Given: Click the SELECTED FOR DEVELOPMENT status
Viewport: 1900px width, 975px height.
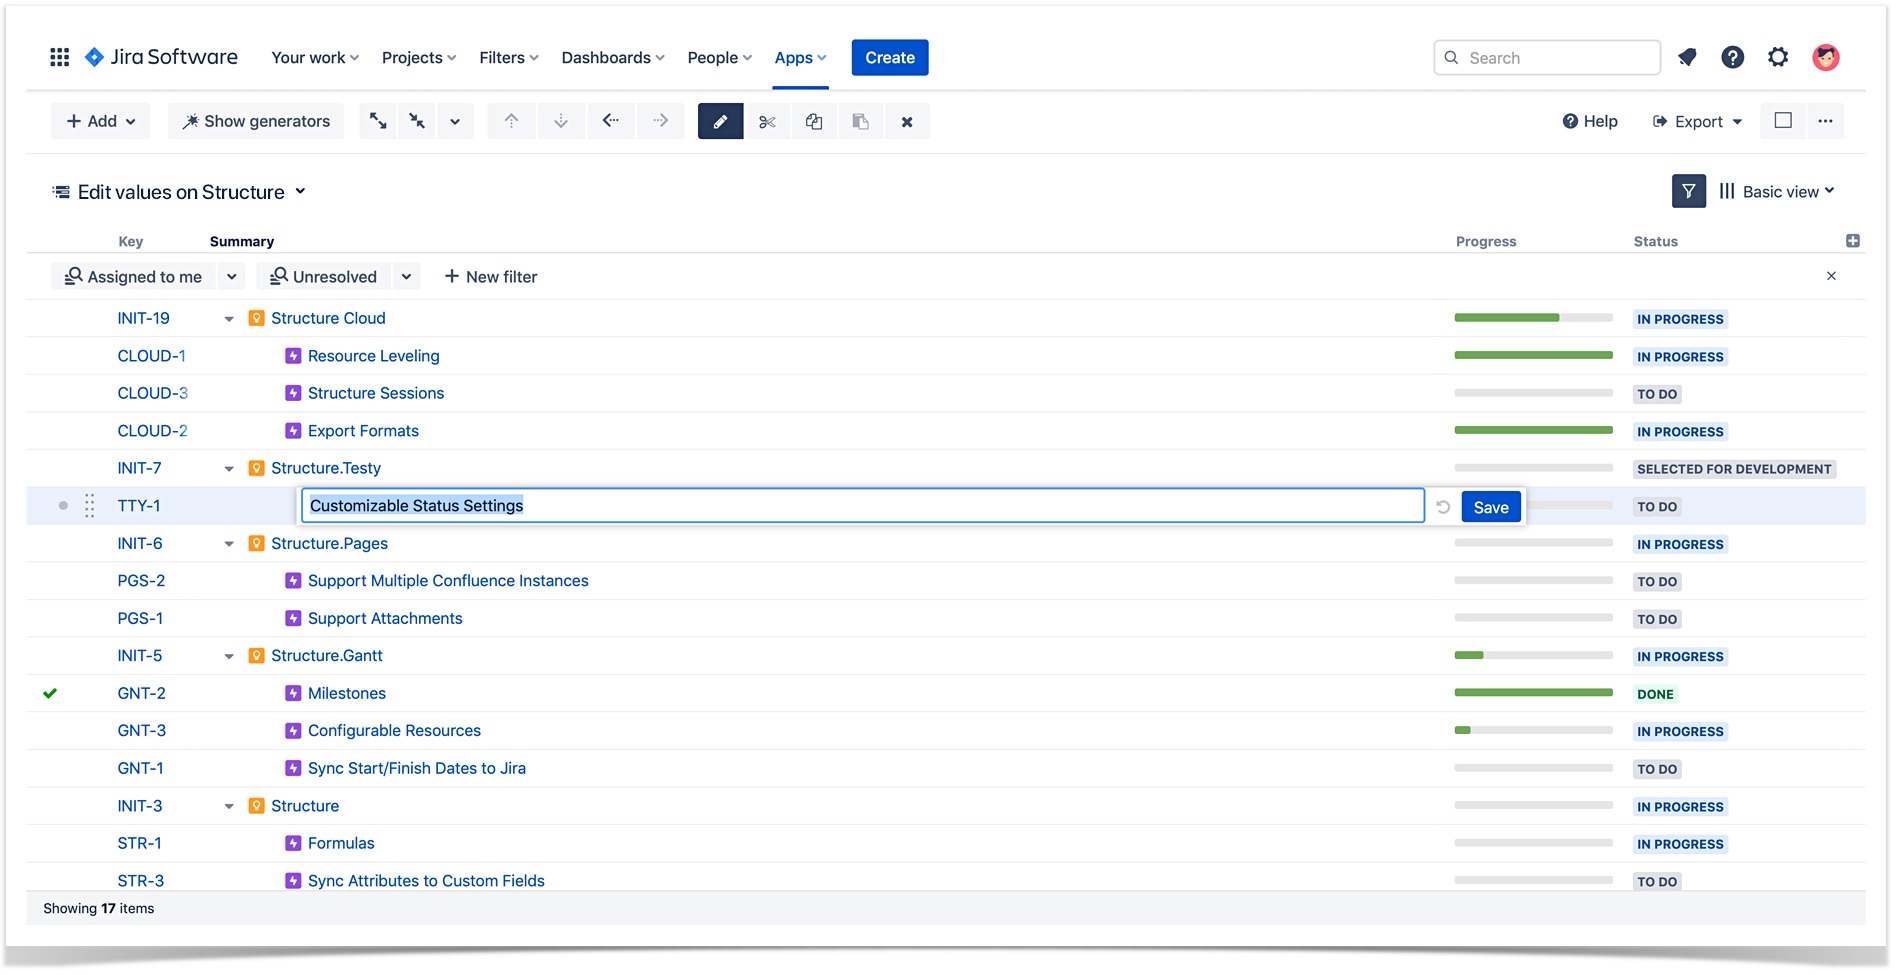Looking at the screenshot, I should pyautogui.click(x=1734, y=469).
